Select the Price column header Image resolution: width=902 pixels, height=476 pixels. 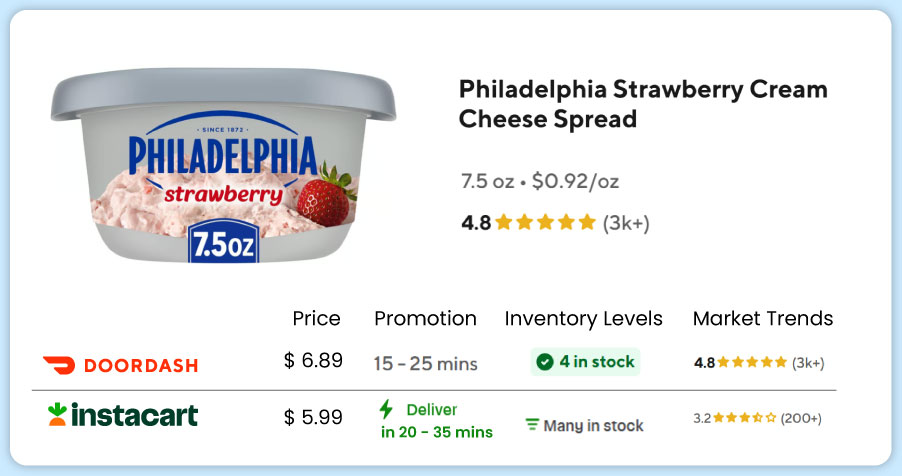(x=316, y=319)
